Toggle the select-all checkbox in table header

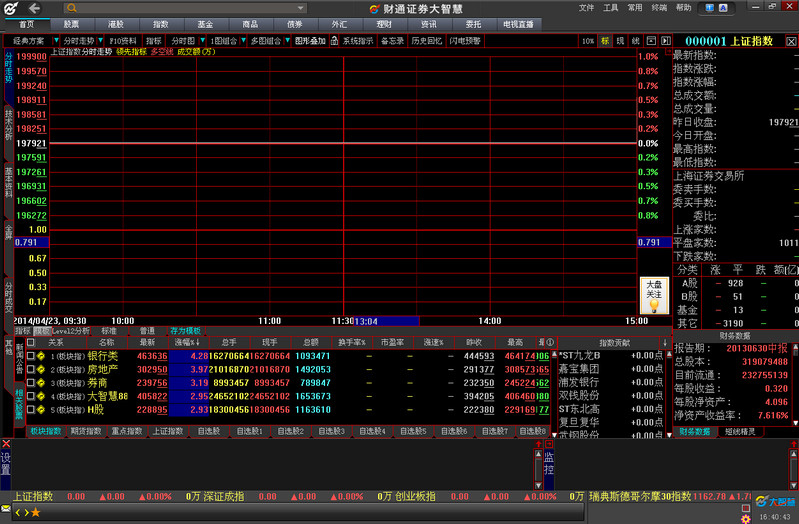(31, 342)
